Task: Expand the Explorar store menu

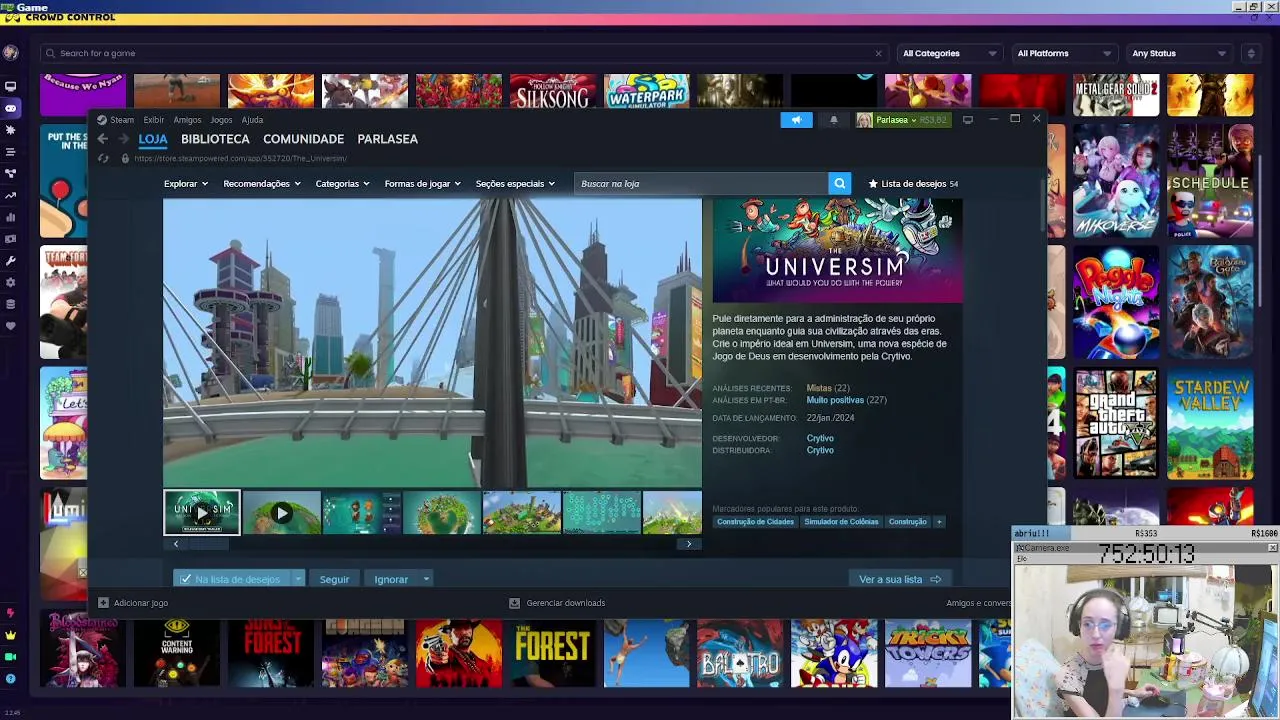Action: 186,184
